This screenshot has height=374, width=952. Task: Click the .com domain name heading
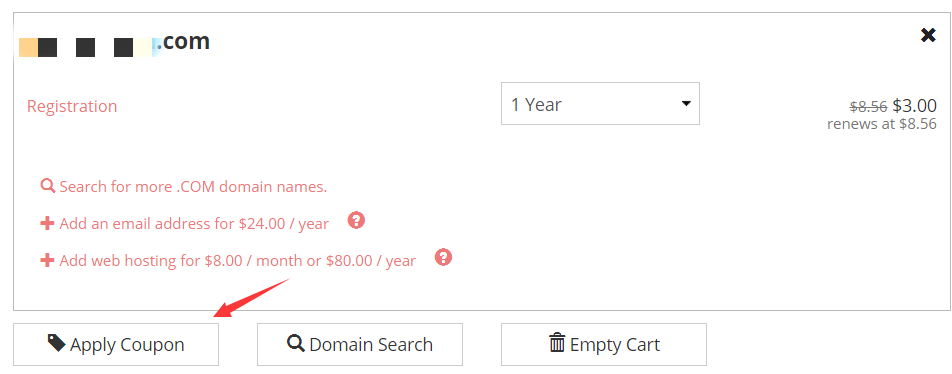pos(114,42)
